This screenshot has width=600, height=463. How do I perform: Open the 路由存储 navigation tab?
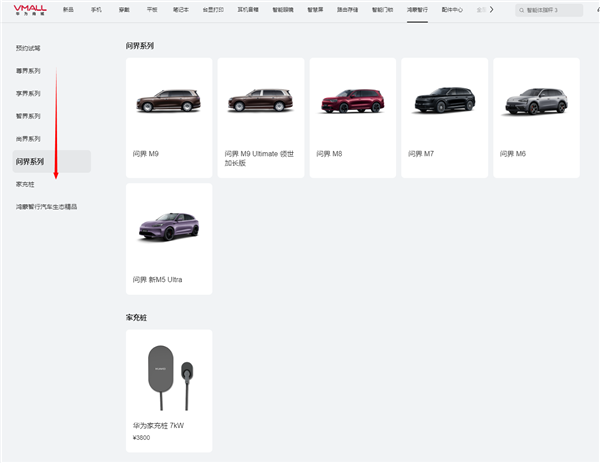point(347,10)
